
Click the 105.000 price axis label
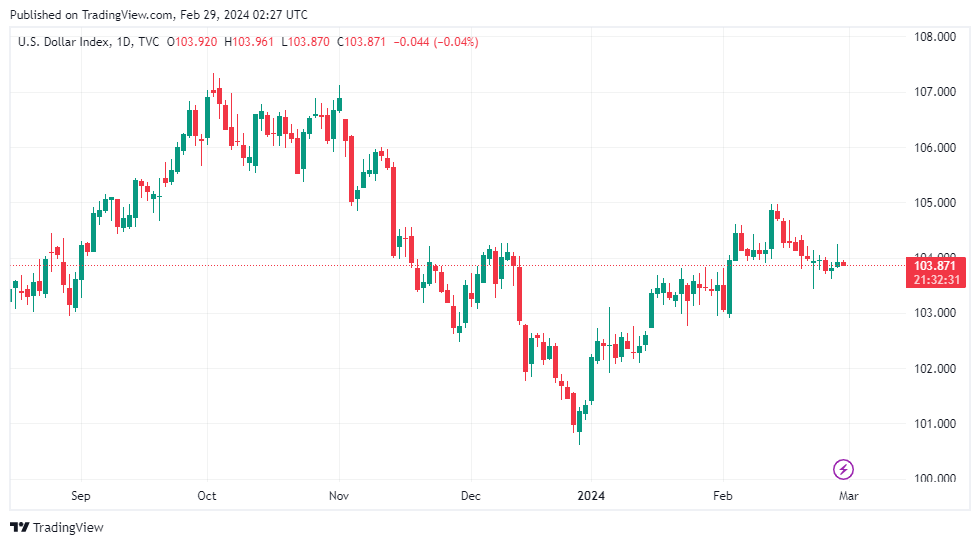(934, 203)
